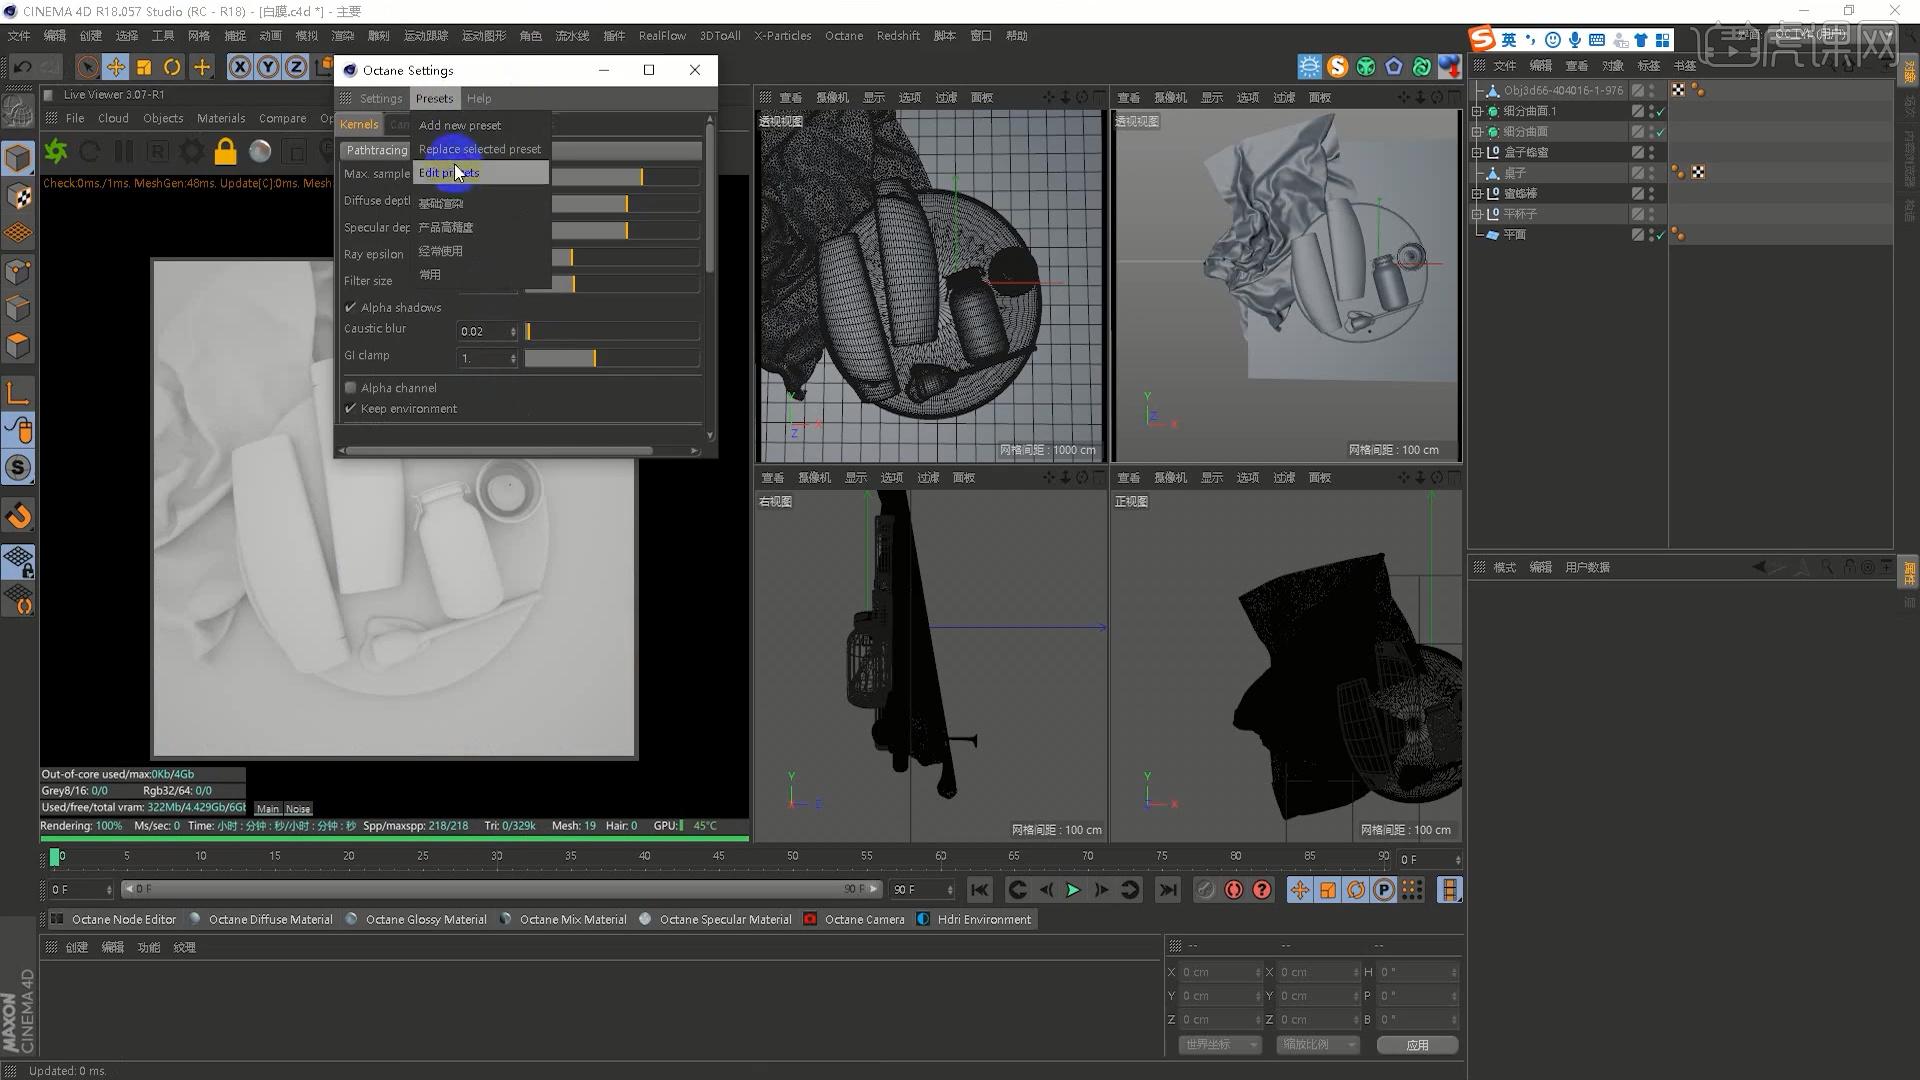Enable the Alpha channel checkbox
This screenshot has width=1920, height=1080.
tap(351, 388)
